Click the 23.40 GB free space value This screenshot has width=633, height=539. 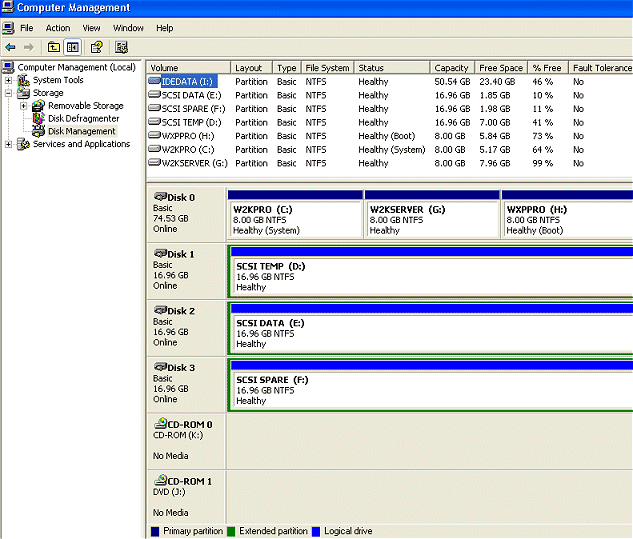point(497,82)
